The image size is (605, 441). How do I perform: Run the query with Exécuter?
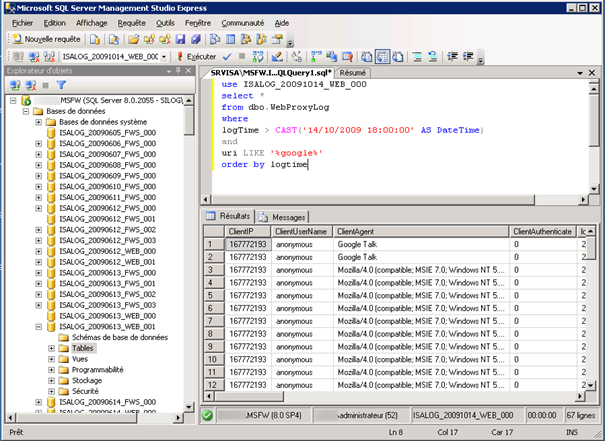click(x=196, y=57)
